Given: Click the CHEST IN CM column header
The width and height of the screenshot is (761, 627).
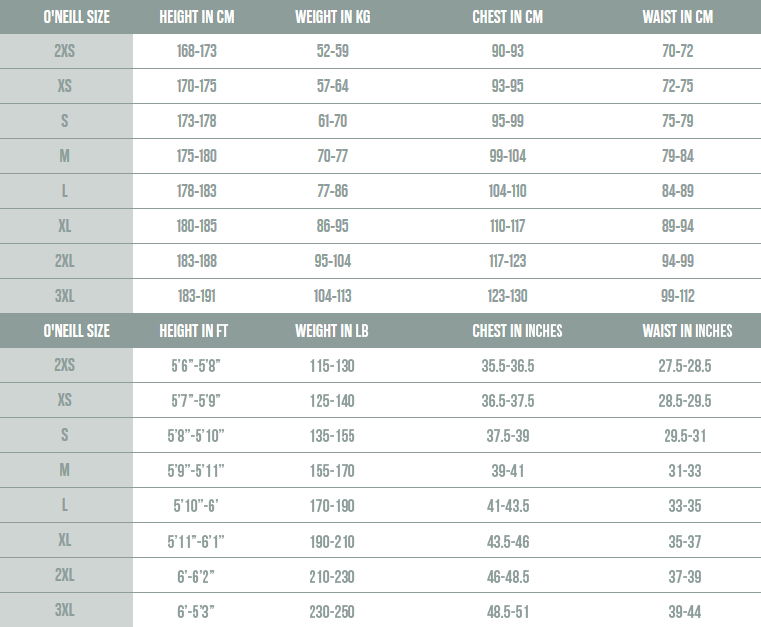Looking at the screenshot, I should coord(507,17).
